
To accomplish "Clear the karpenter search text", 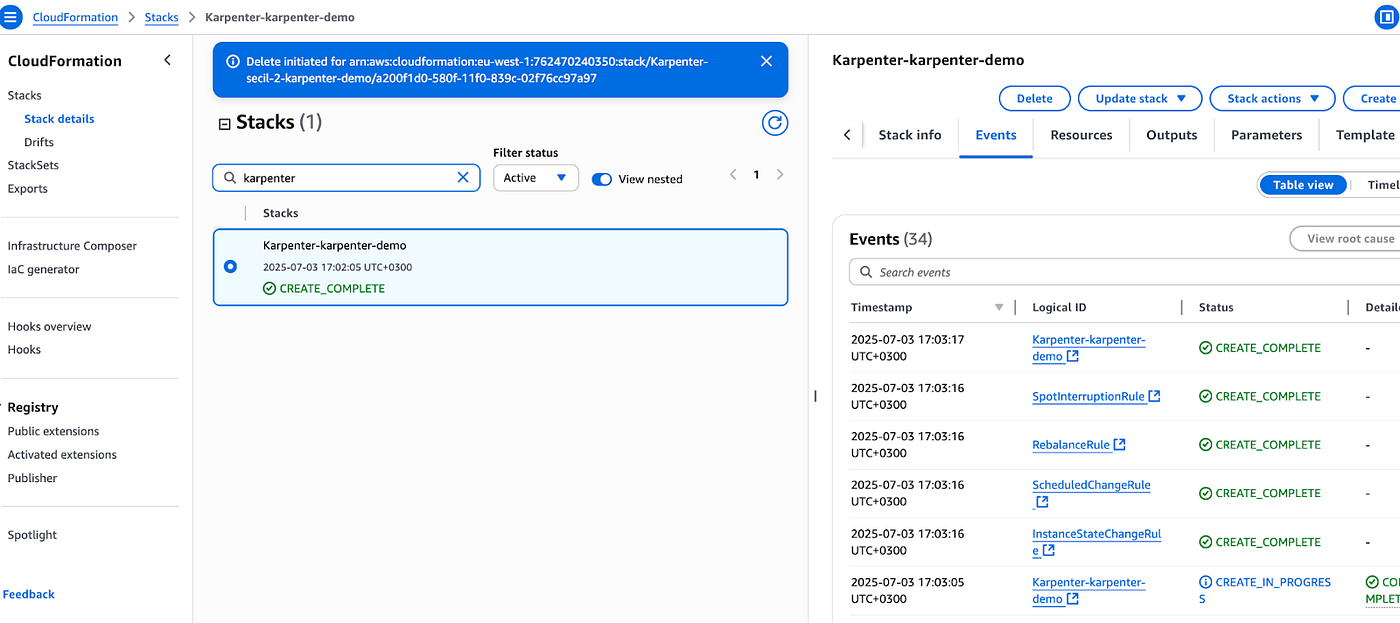I will tap(463, 177).
